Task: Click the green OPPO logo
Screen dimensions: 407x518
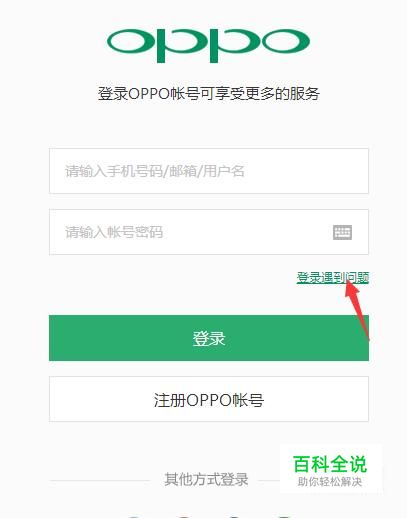Action: point(208,45)
